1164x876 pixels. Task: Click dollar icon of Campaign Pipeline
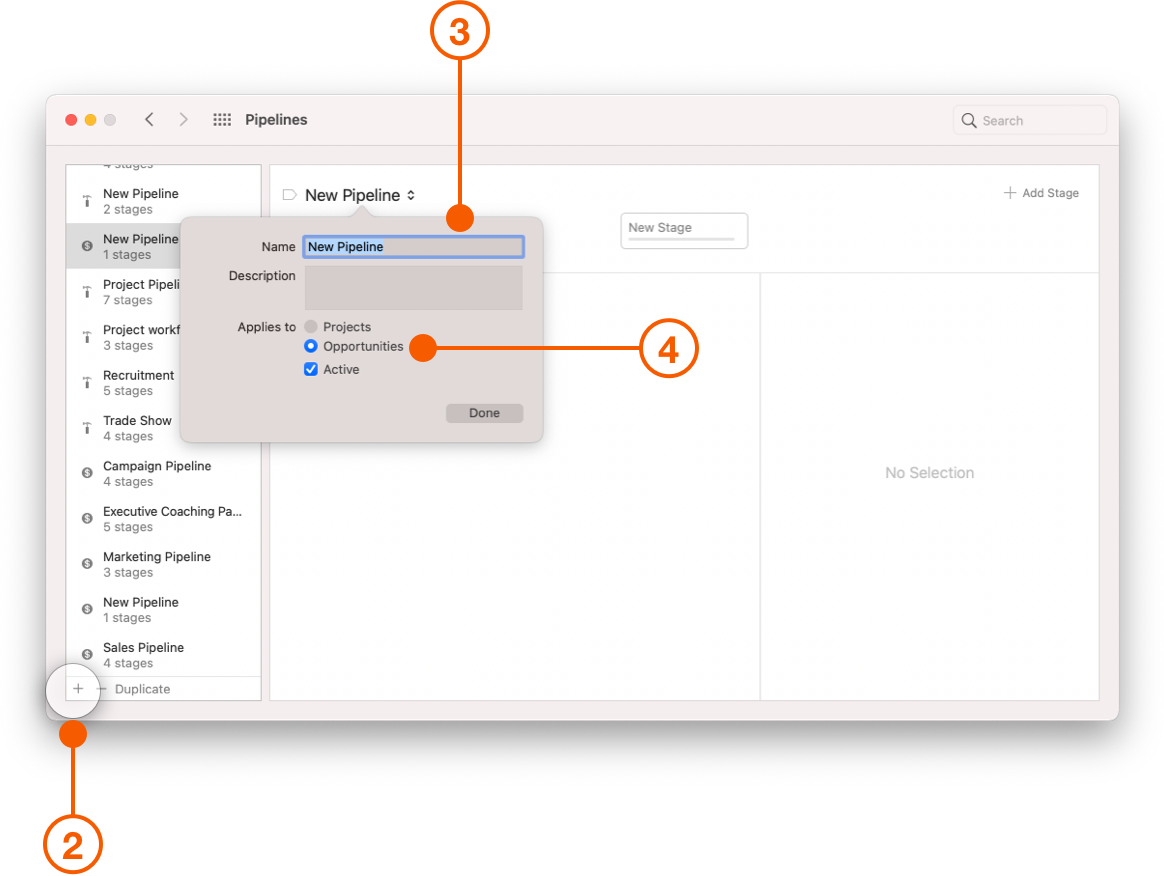click(87, 473)
